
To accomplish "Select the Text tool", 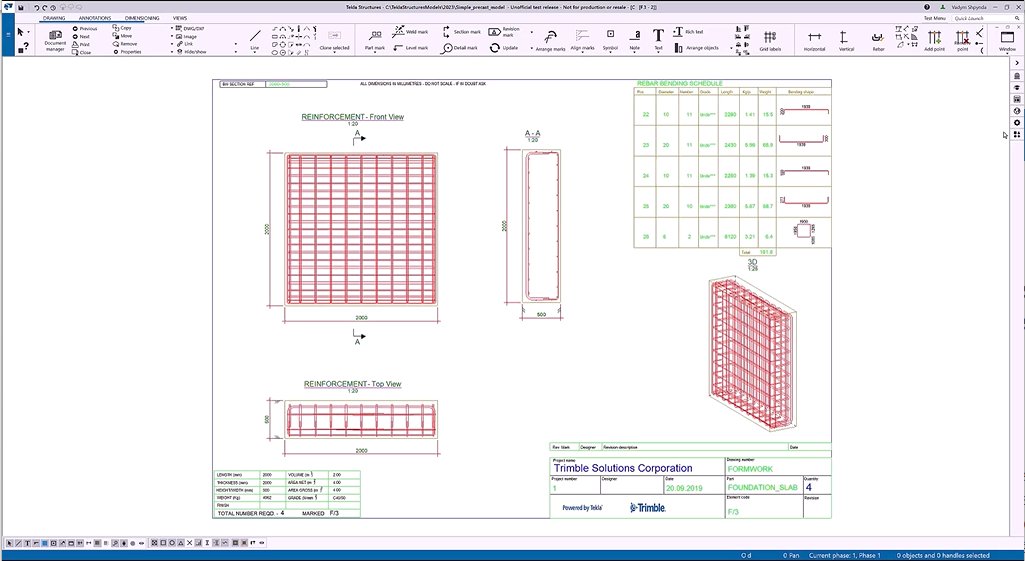I will pos(658,39).
